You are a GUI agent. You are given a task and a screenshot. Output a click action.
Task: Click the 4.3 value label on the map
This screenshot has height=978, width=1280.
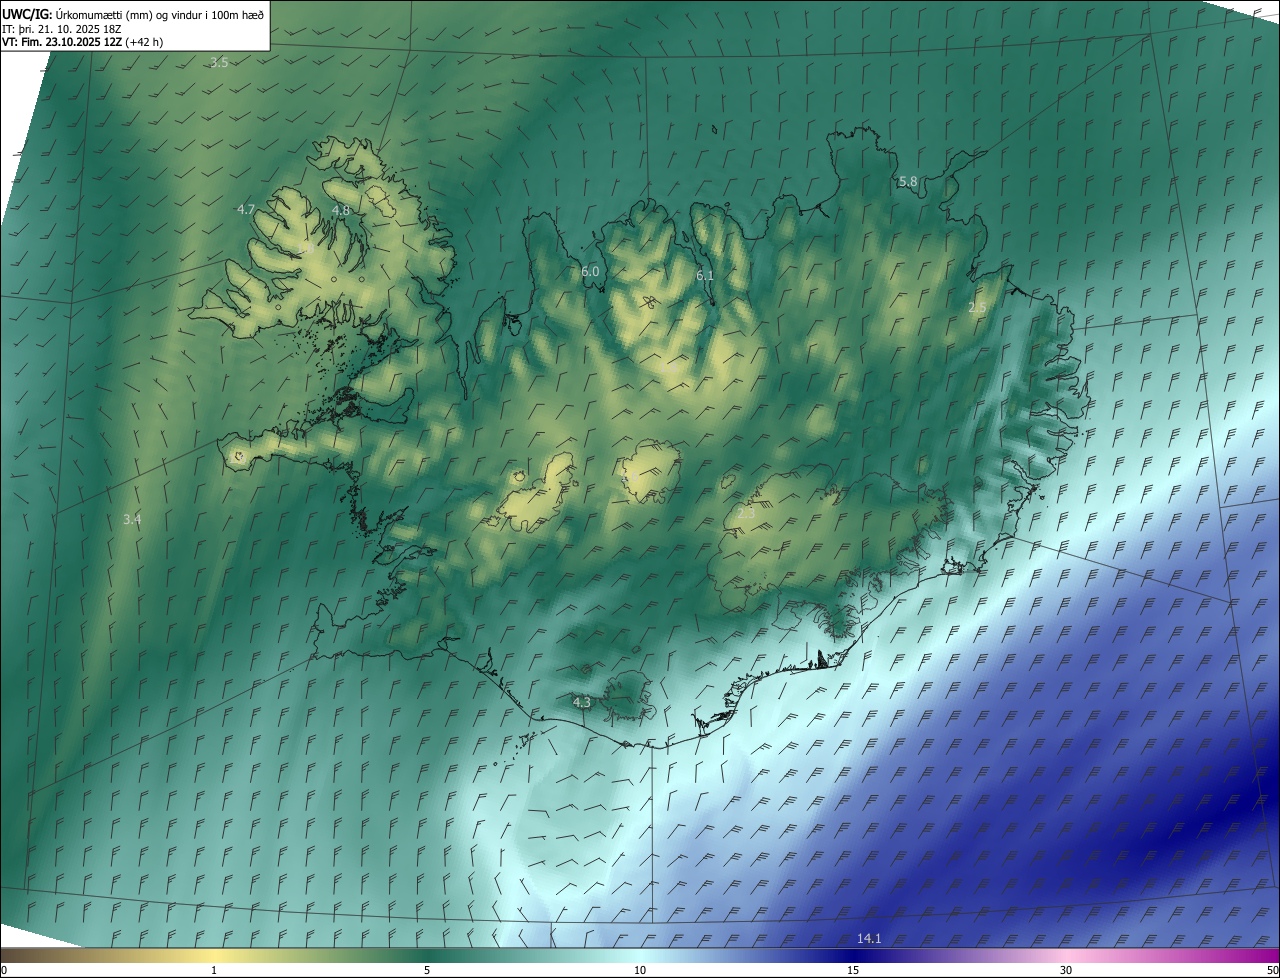(x=582, y=702)
